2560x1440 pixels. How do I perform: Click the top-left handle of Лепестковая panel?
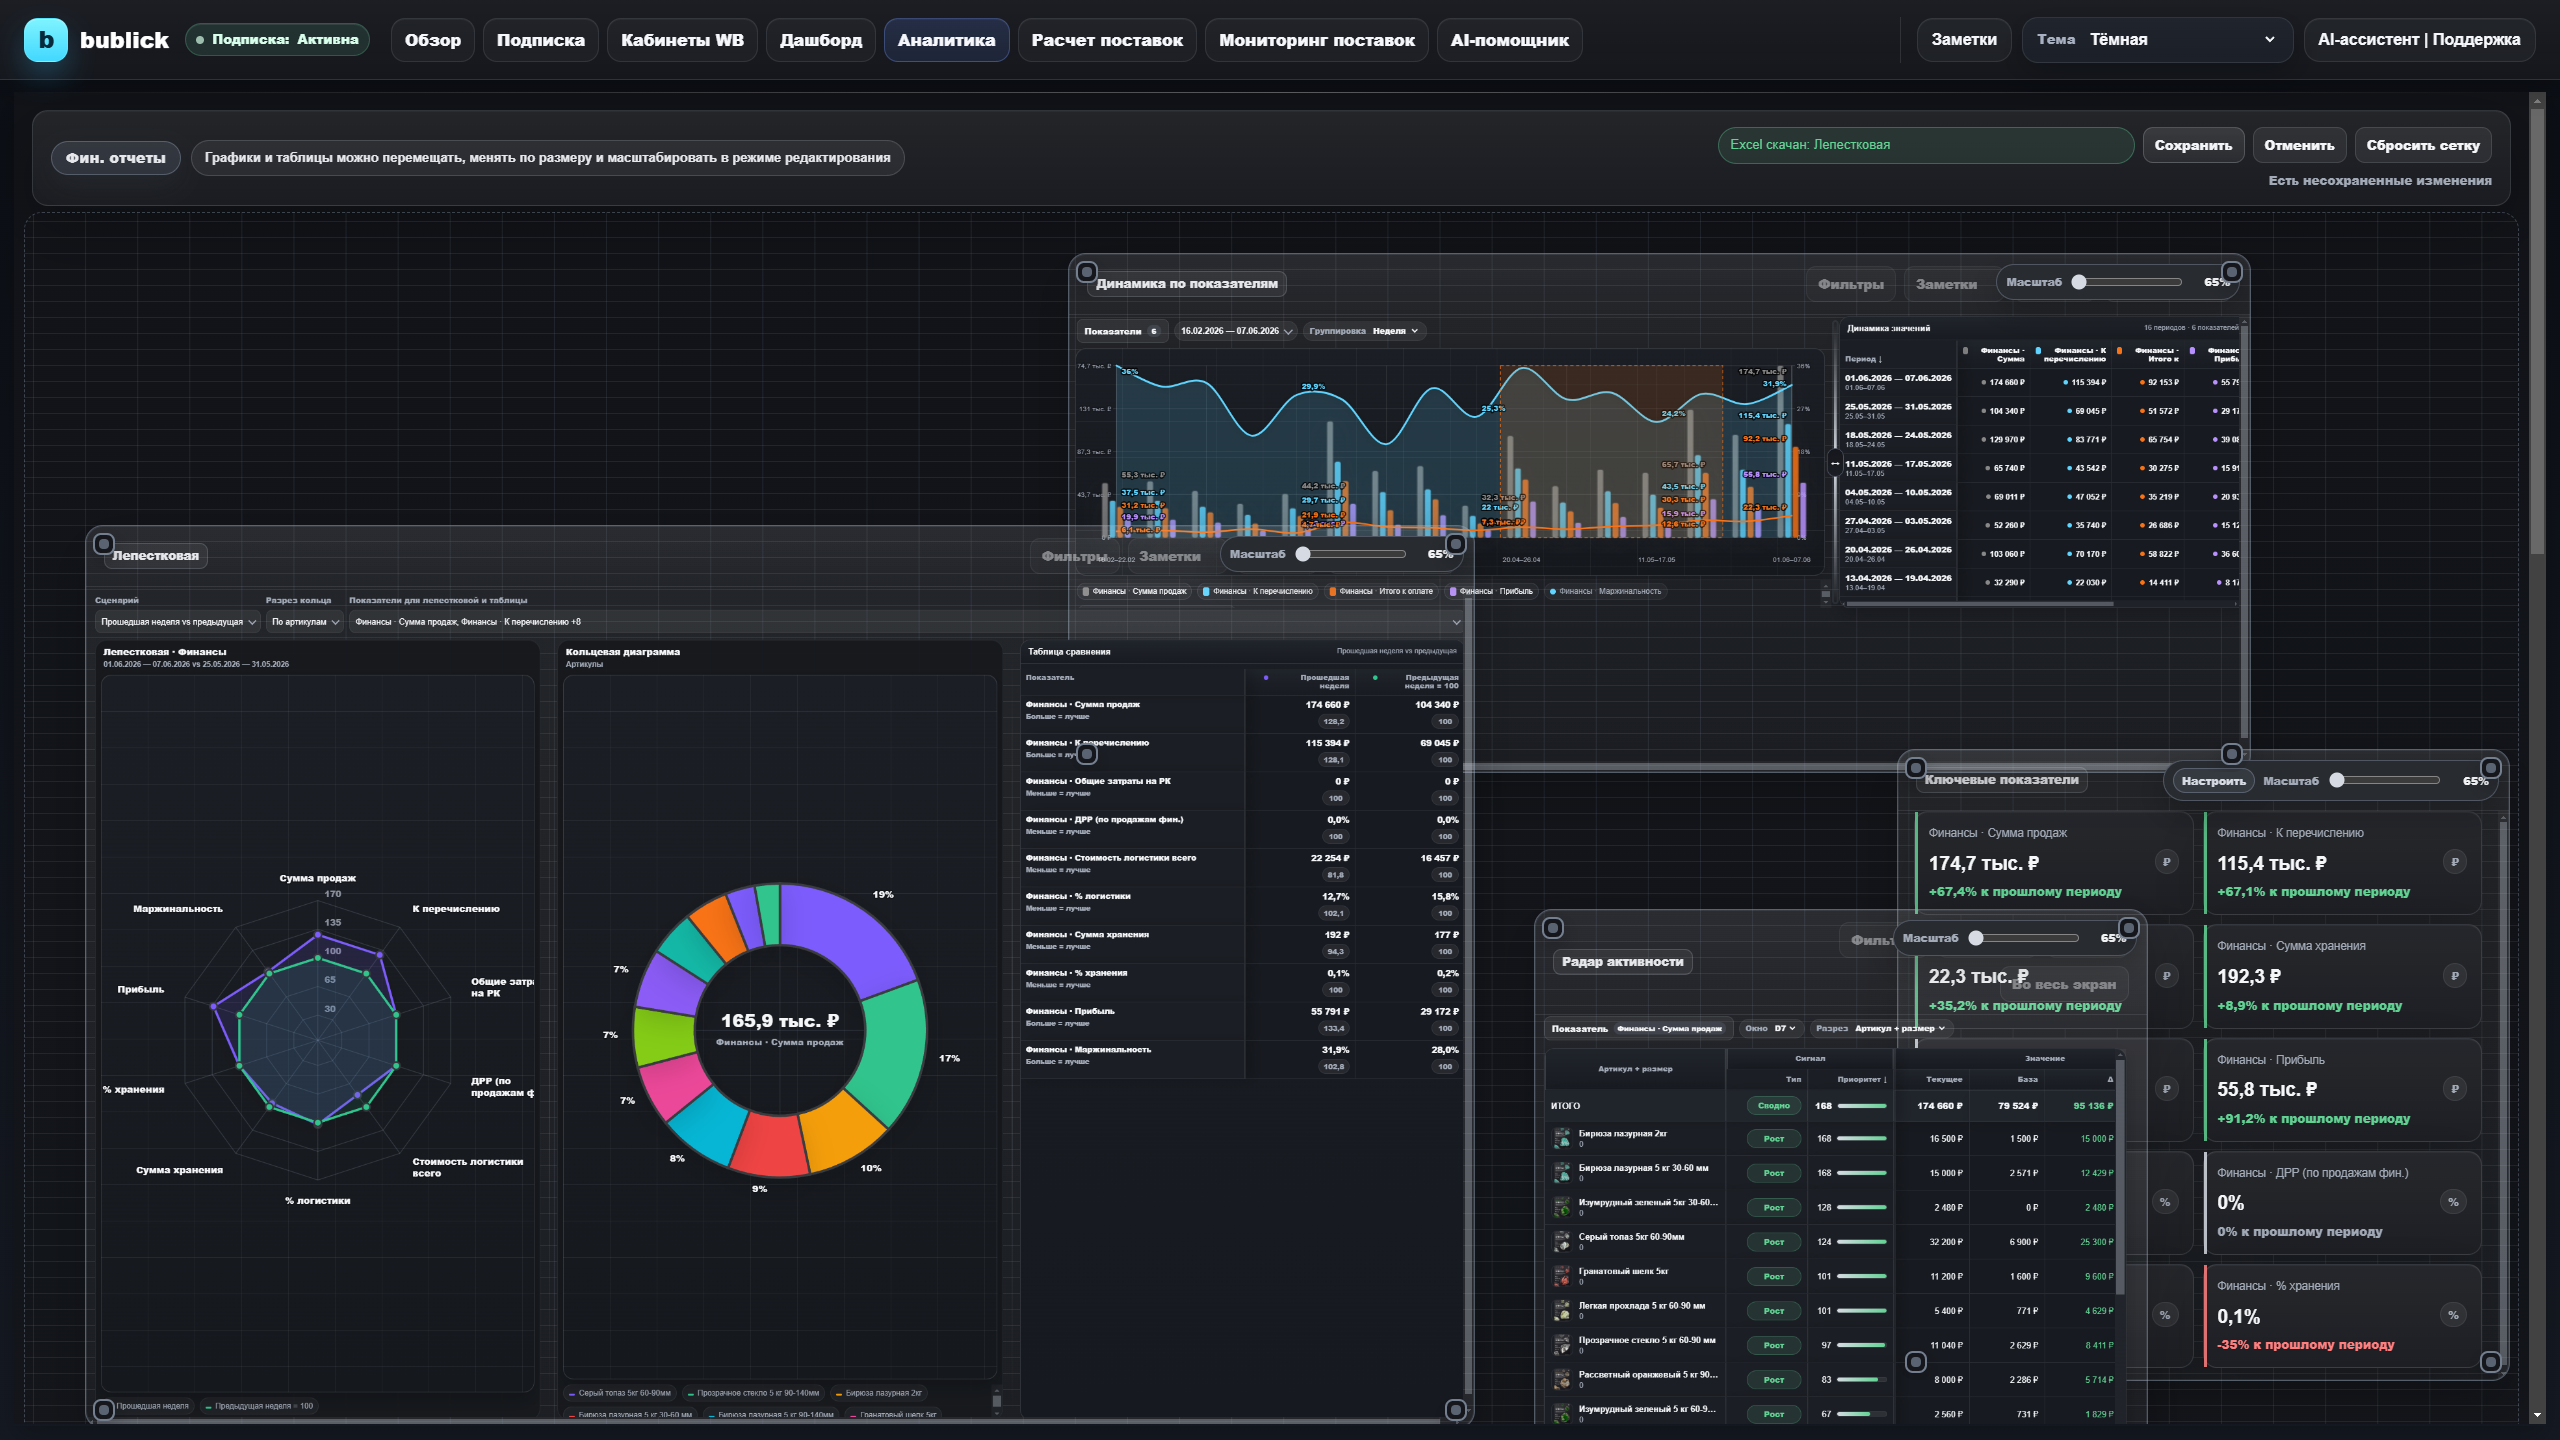(103, 544)
